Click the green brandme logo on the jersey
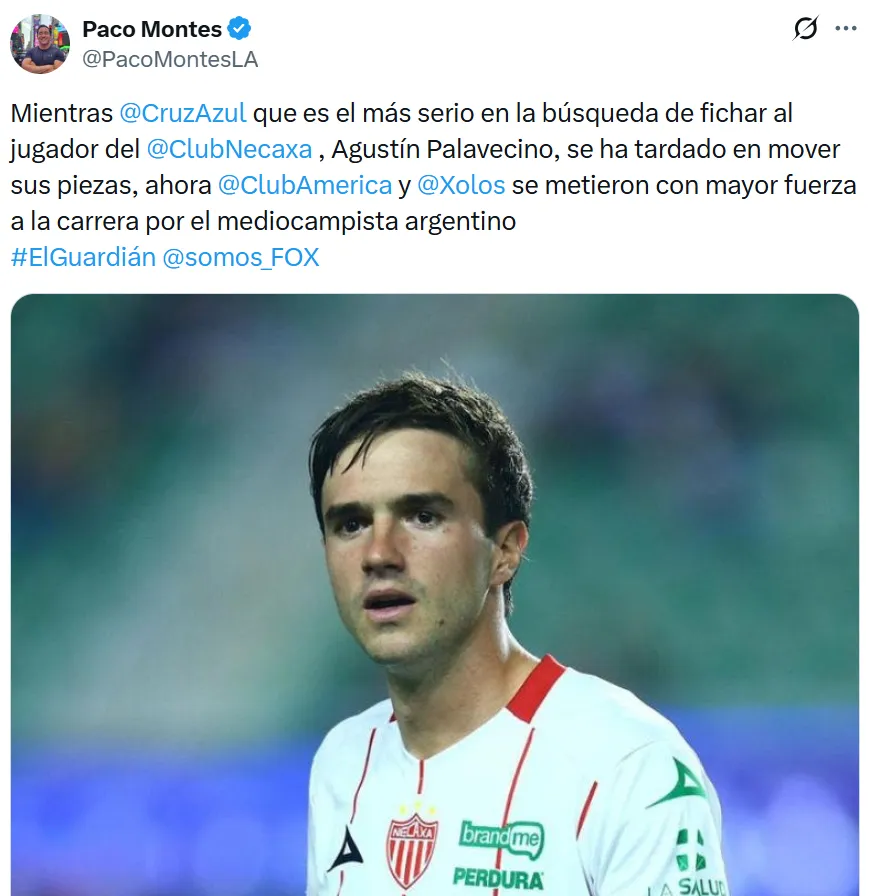The image size is (874, 896). coord(502,838)
